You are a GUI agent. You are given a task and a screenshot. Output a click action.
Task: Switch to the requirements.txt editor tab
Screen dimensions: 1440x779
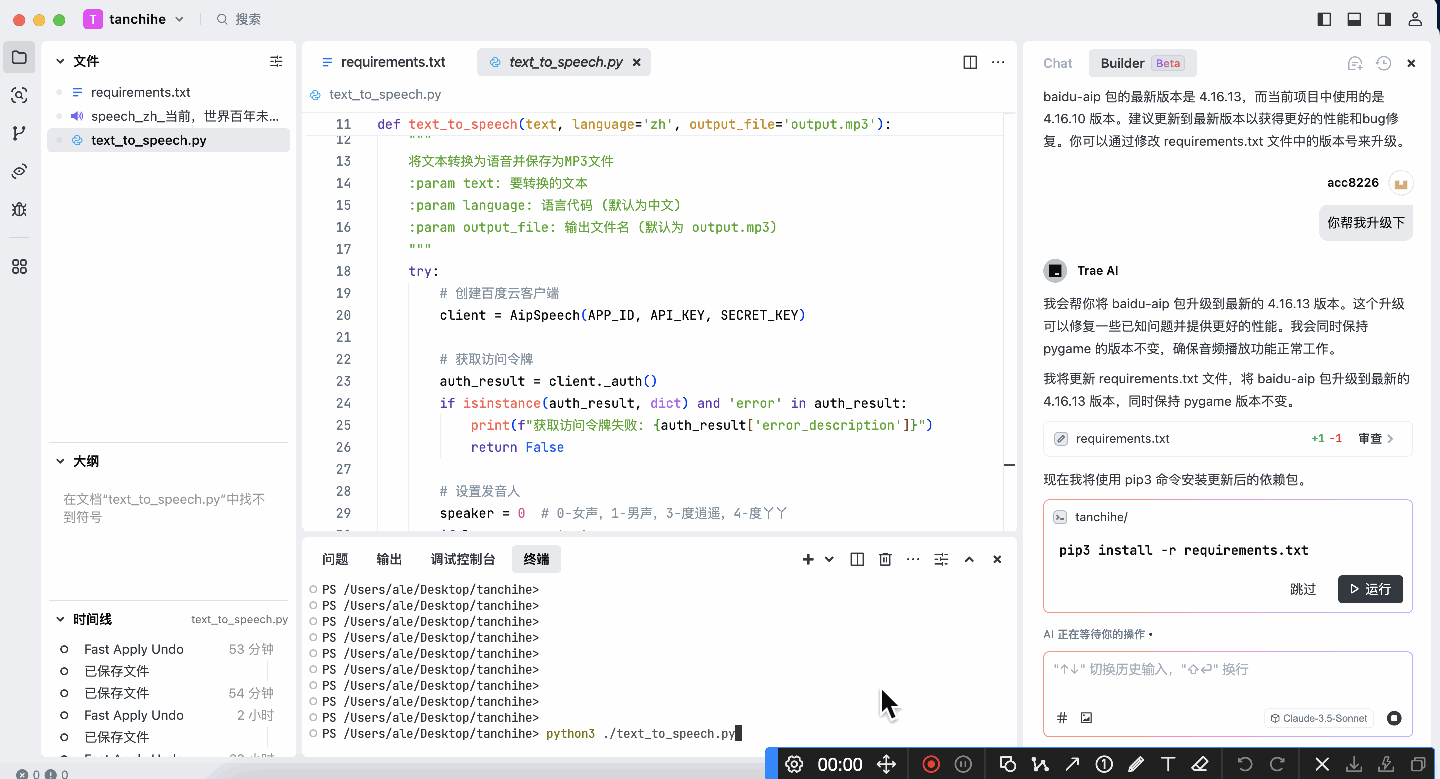click(384, 62)
